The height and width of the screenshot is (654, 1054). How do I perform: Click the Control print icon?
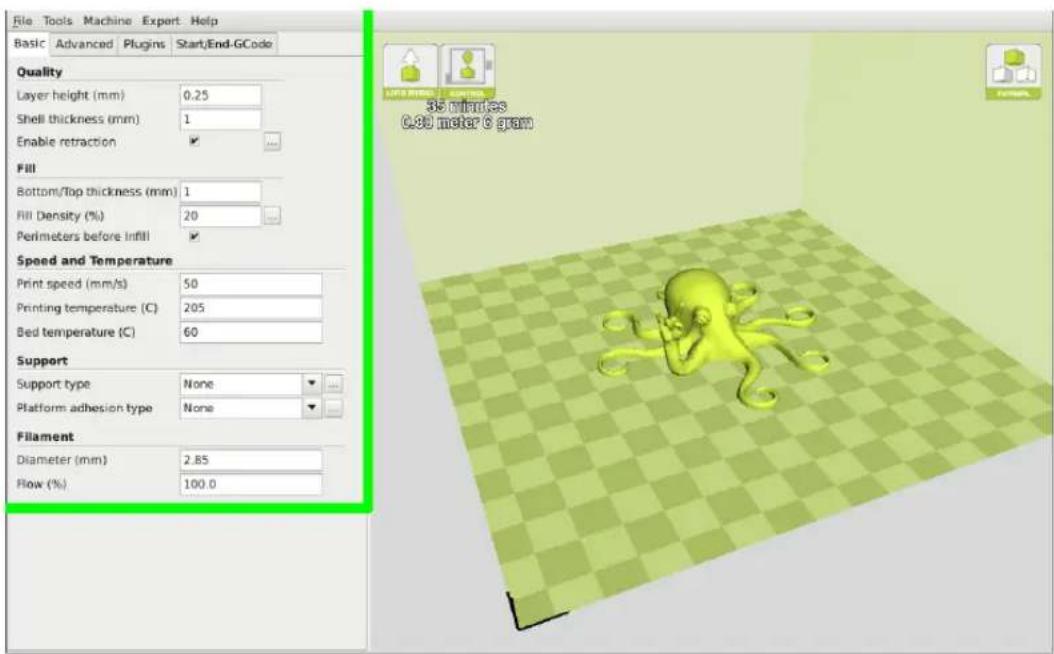pos(467,72)
